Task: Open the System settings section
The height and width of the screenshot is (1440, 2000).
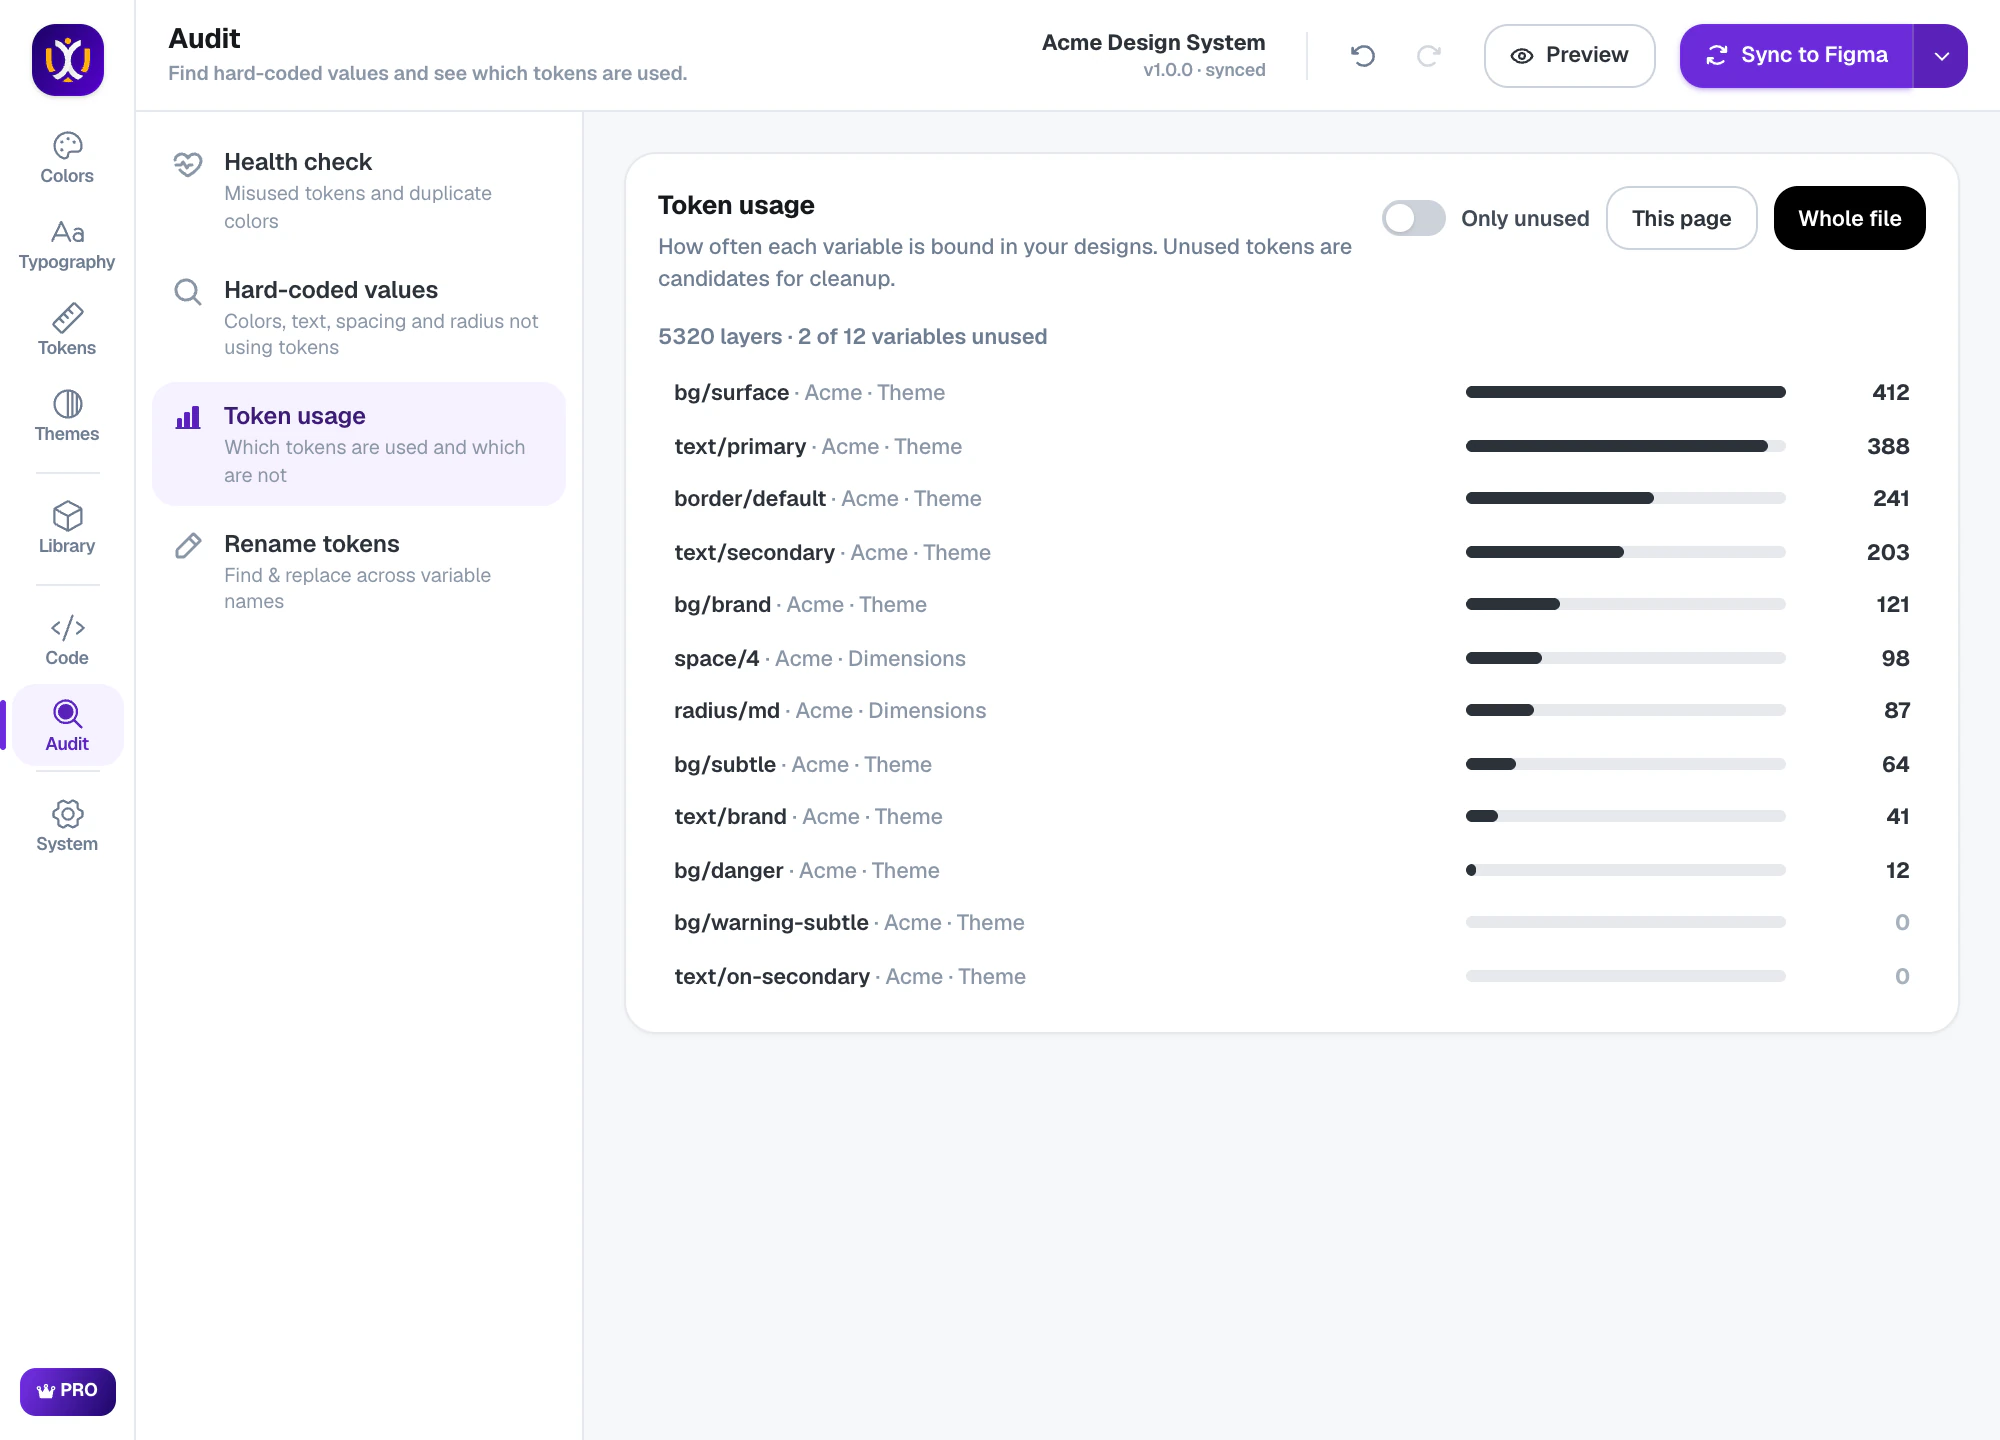Action: [67, 826]
